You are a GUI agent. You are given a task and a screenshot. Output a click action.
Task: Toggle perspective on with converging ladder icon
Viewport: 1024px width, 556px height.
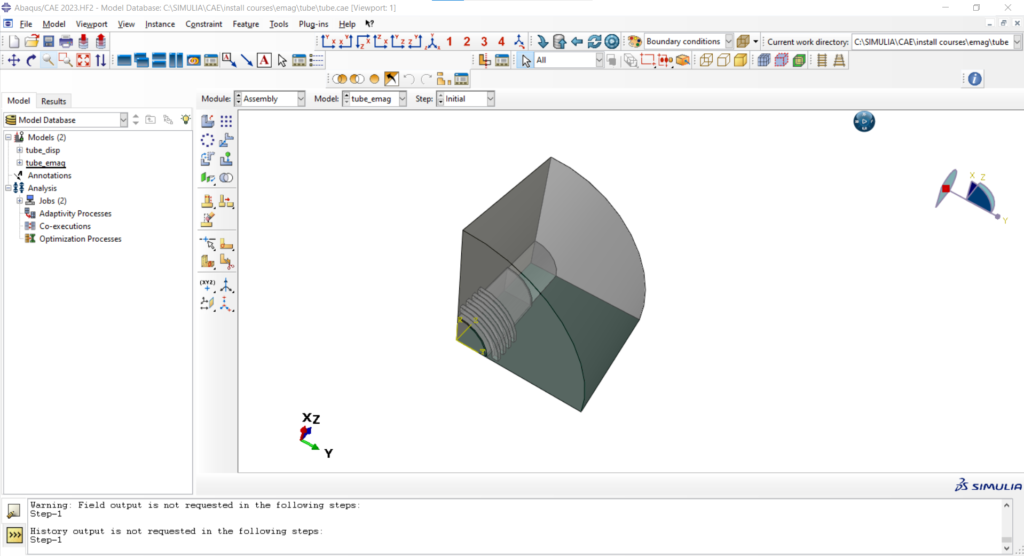[x=839, y=60]
